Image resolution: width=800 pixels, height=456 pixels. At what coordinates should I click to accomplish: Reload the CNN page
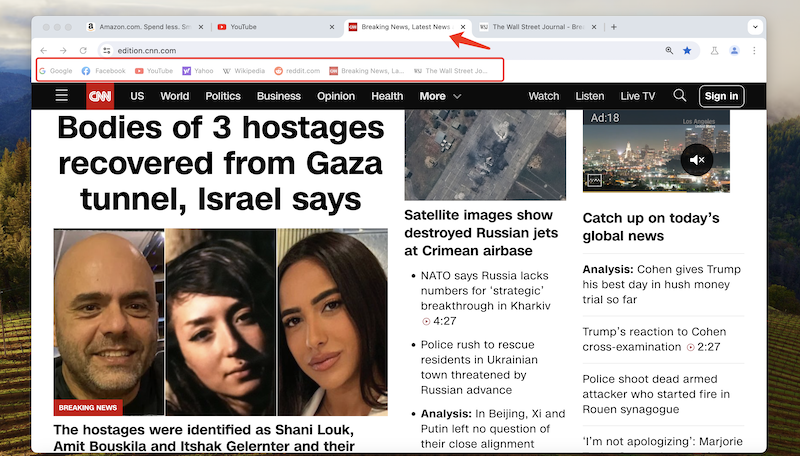coord(83,50)
